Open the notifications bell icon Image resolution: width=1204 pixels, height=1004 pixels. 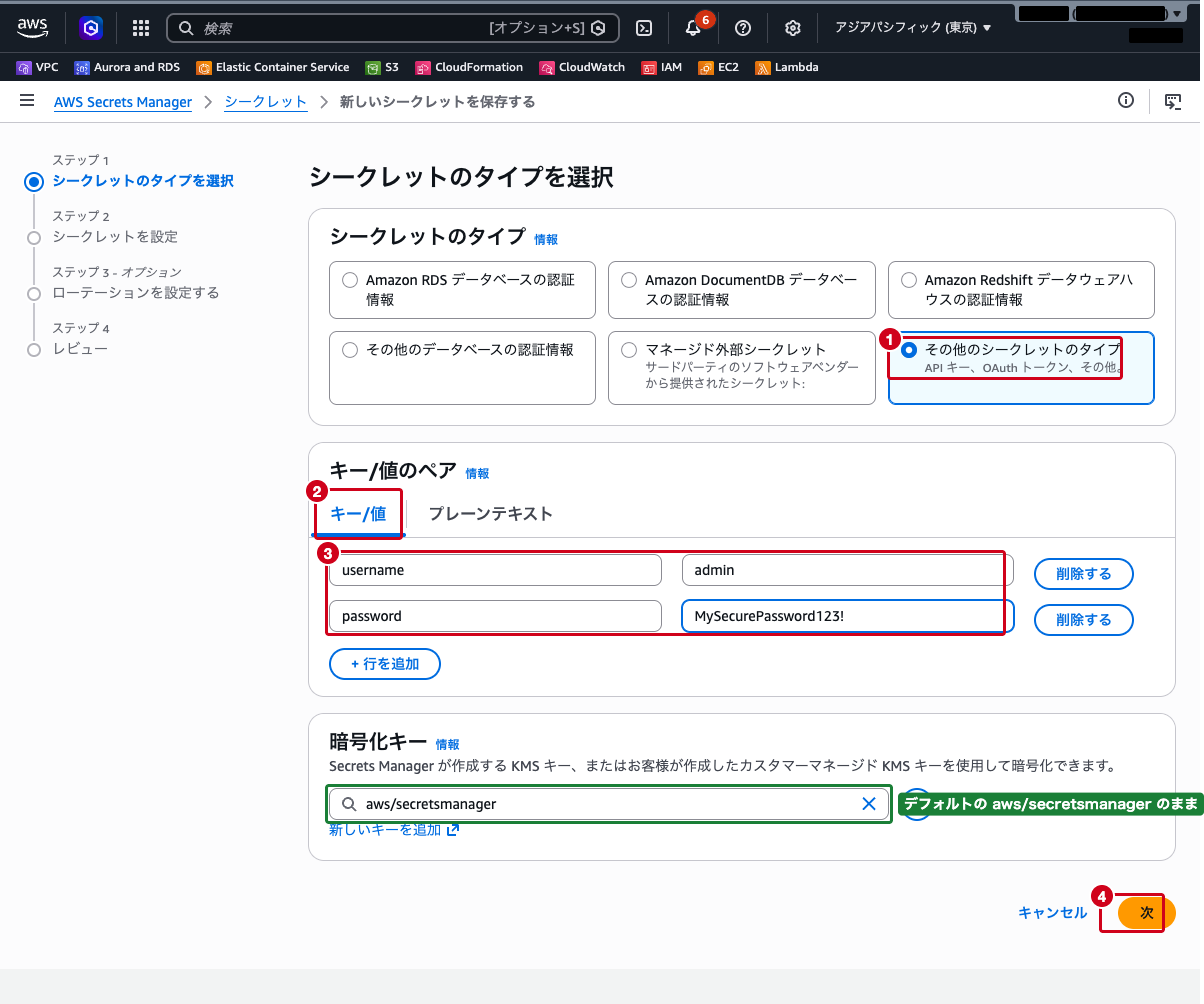coord(693,28)
